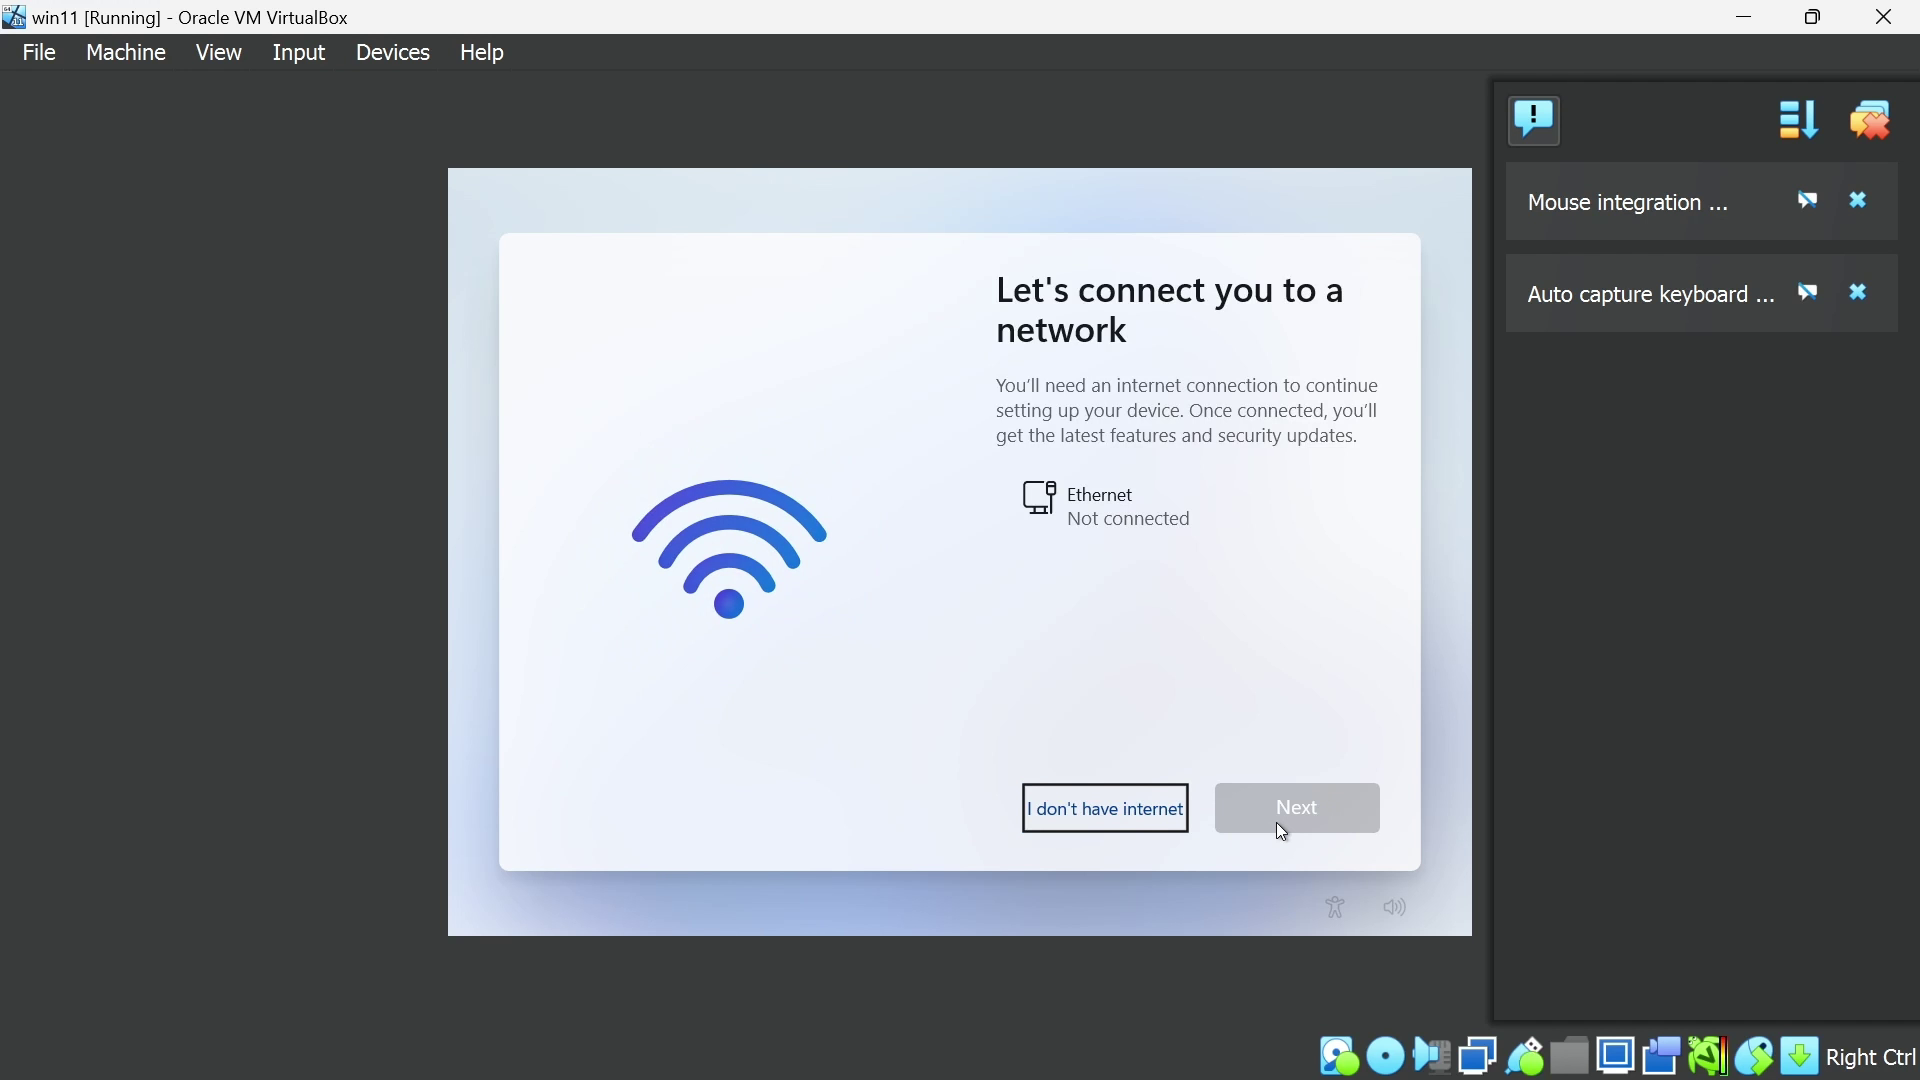Toggle notification sort order button

1798,120
